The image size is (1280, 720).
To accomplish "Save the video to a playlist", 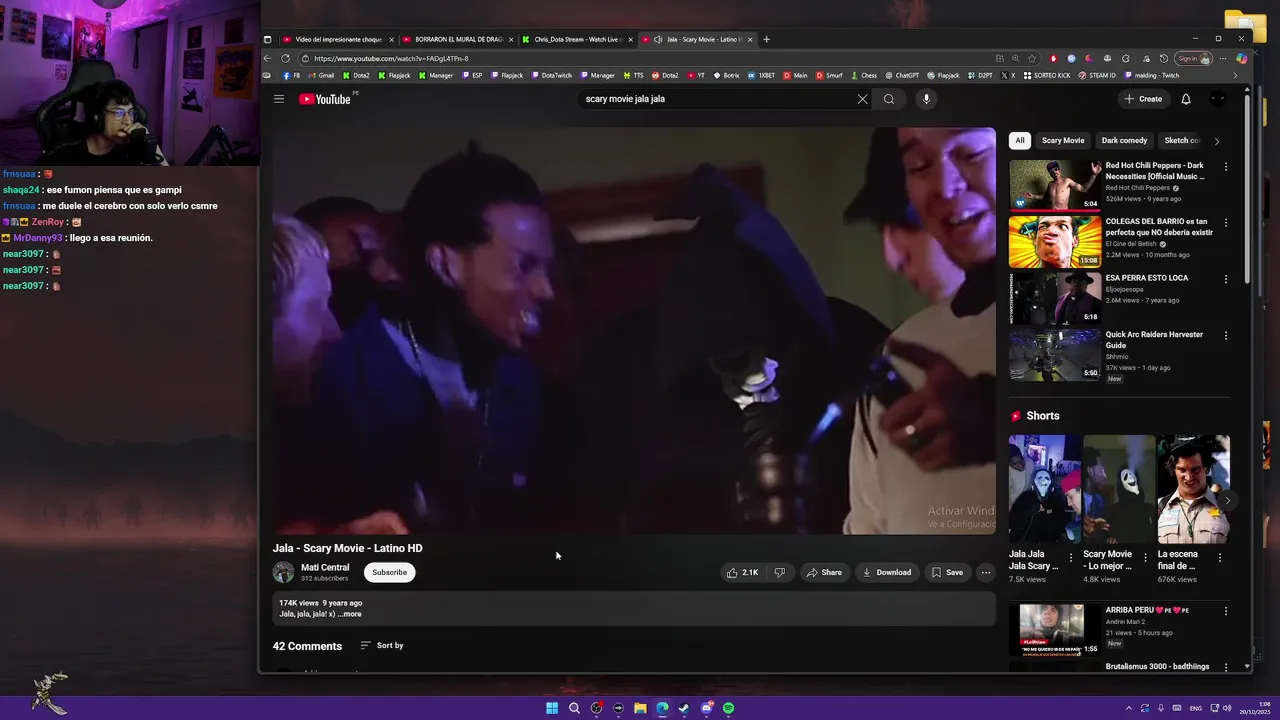I will click(947, 572).
